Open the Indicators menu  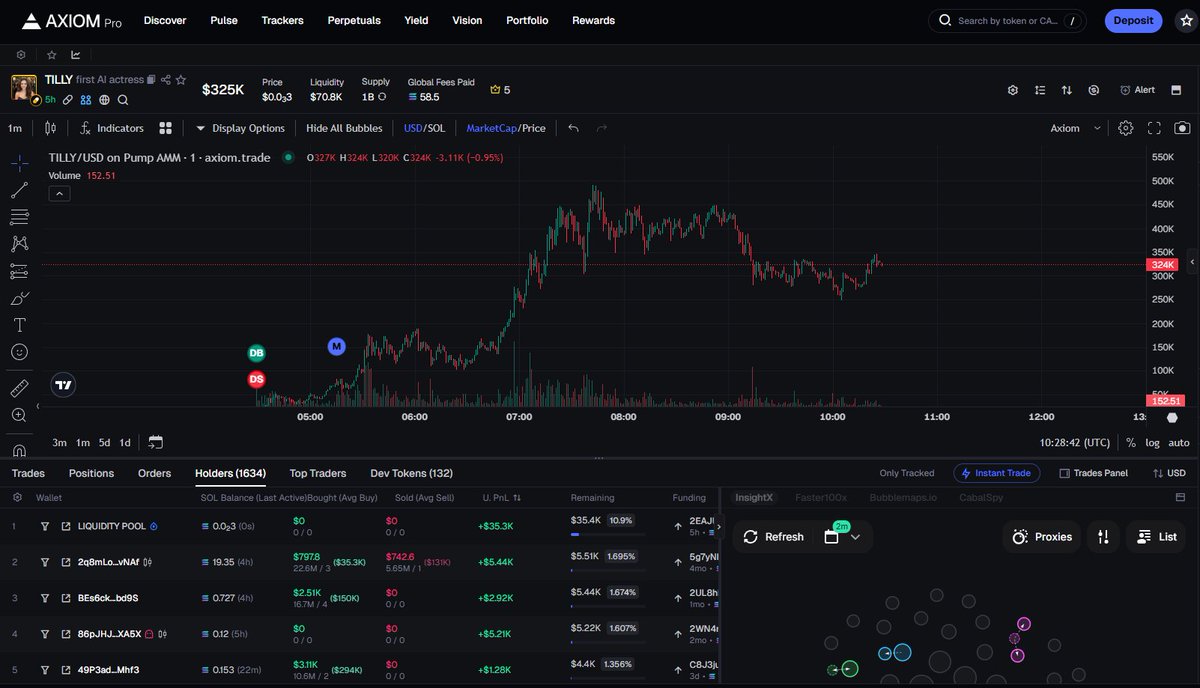click(112, 128)
